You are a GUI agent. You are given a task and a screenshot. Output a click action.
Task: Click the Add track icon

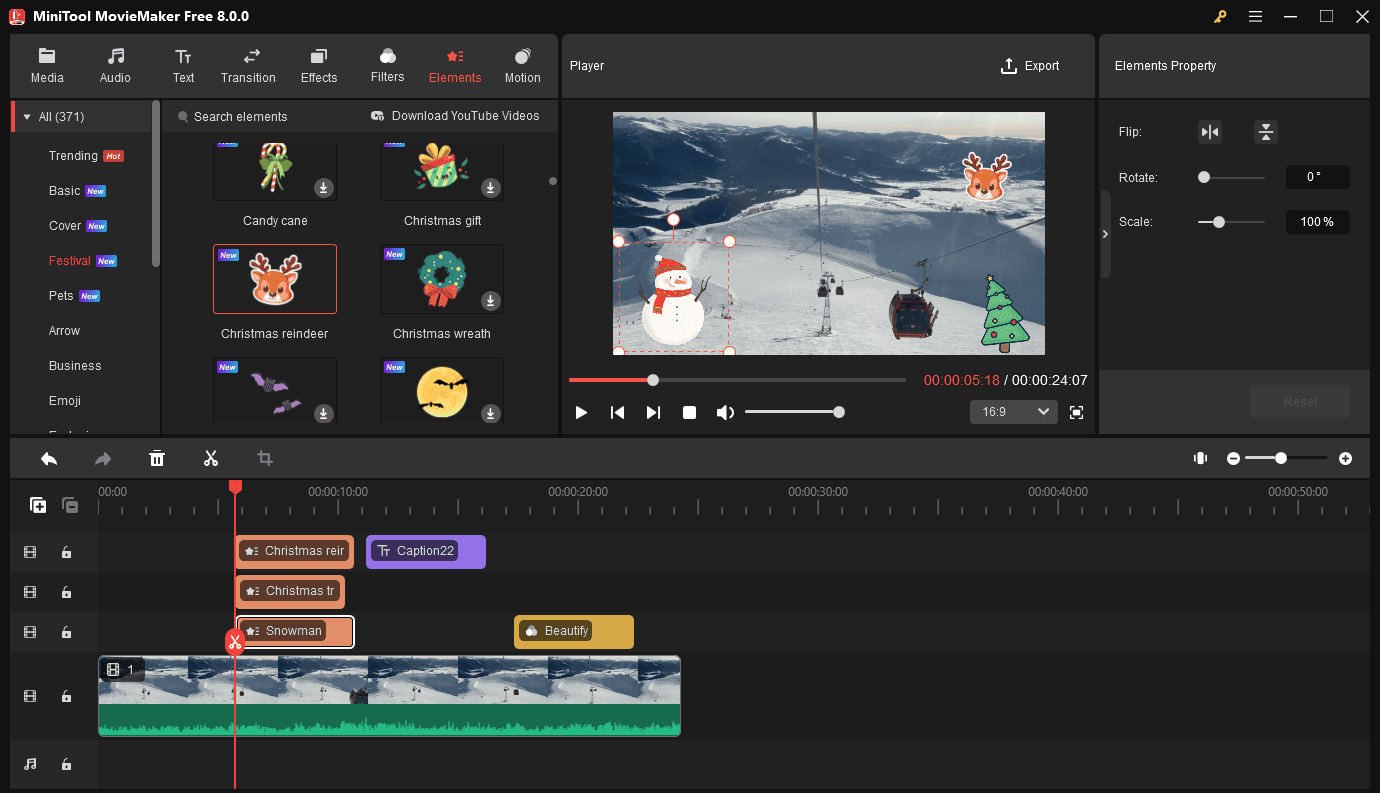[x=38, y=505]
